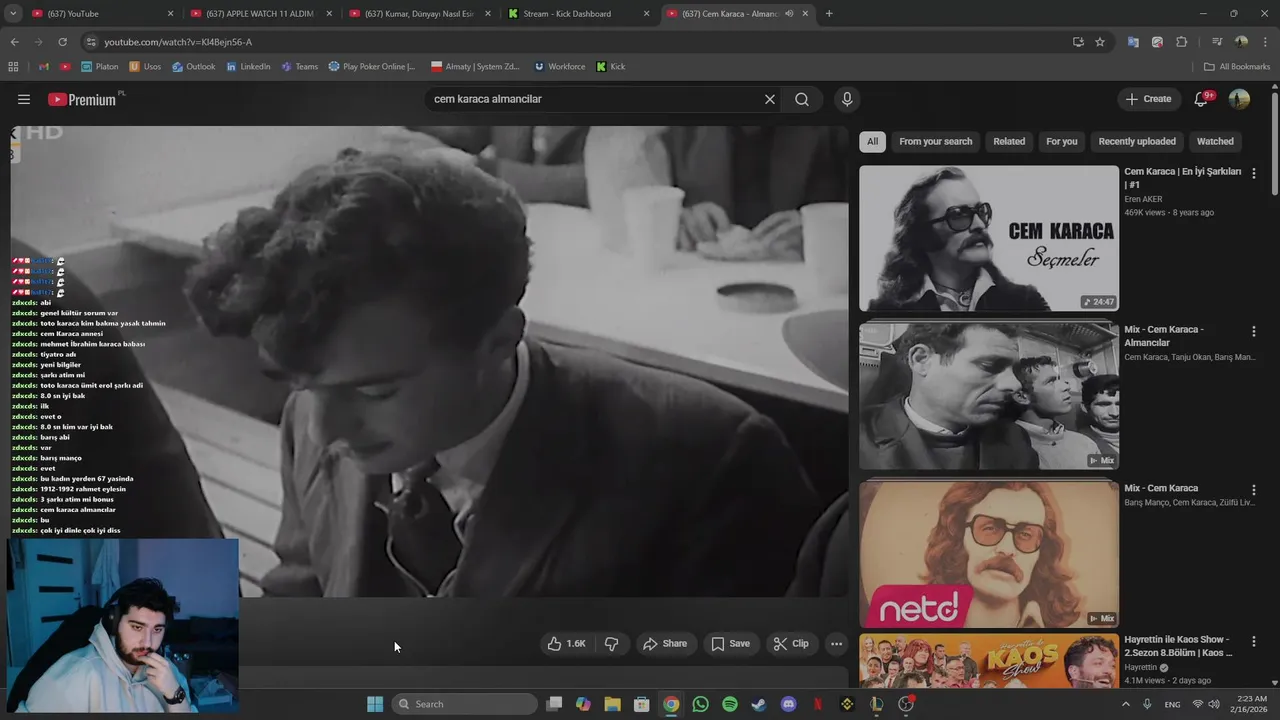This screenshot has width=1280, height=720.
Task: Open File Explorer from the taskbar
Action: pos(612,704)
